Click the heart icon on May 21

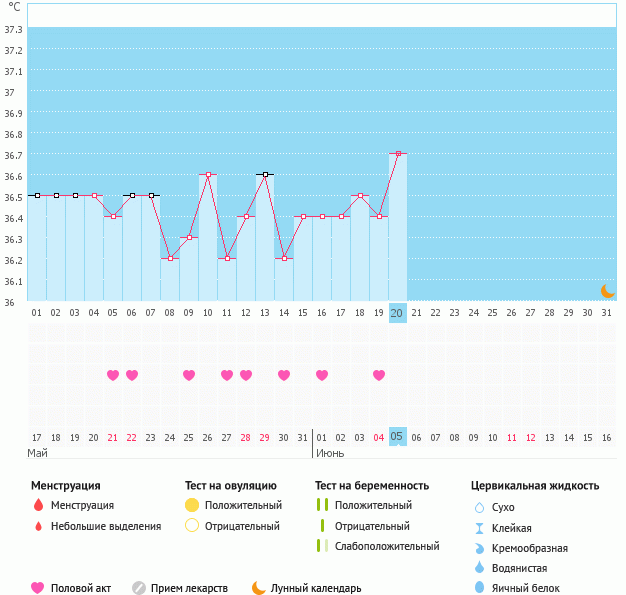tap(113, 375)
